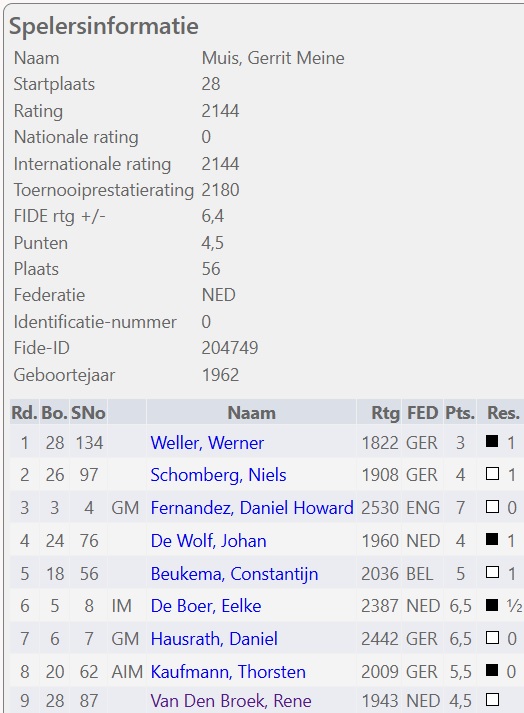This screenshot has width=524, height=713.
Task: Click white piece icon for Schomberg row
Action: pyautogui.click(x=492, y=474)
